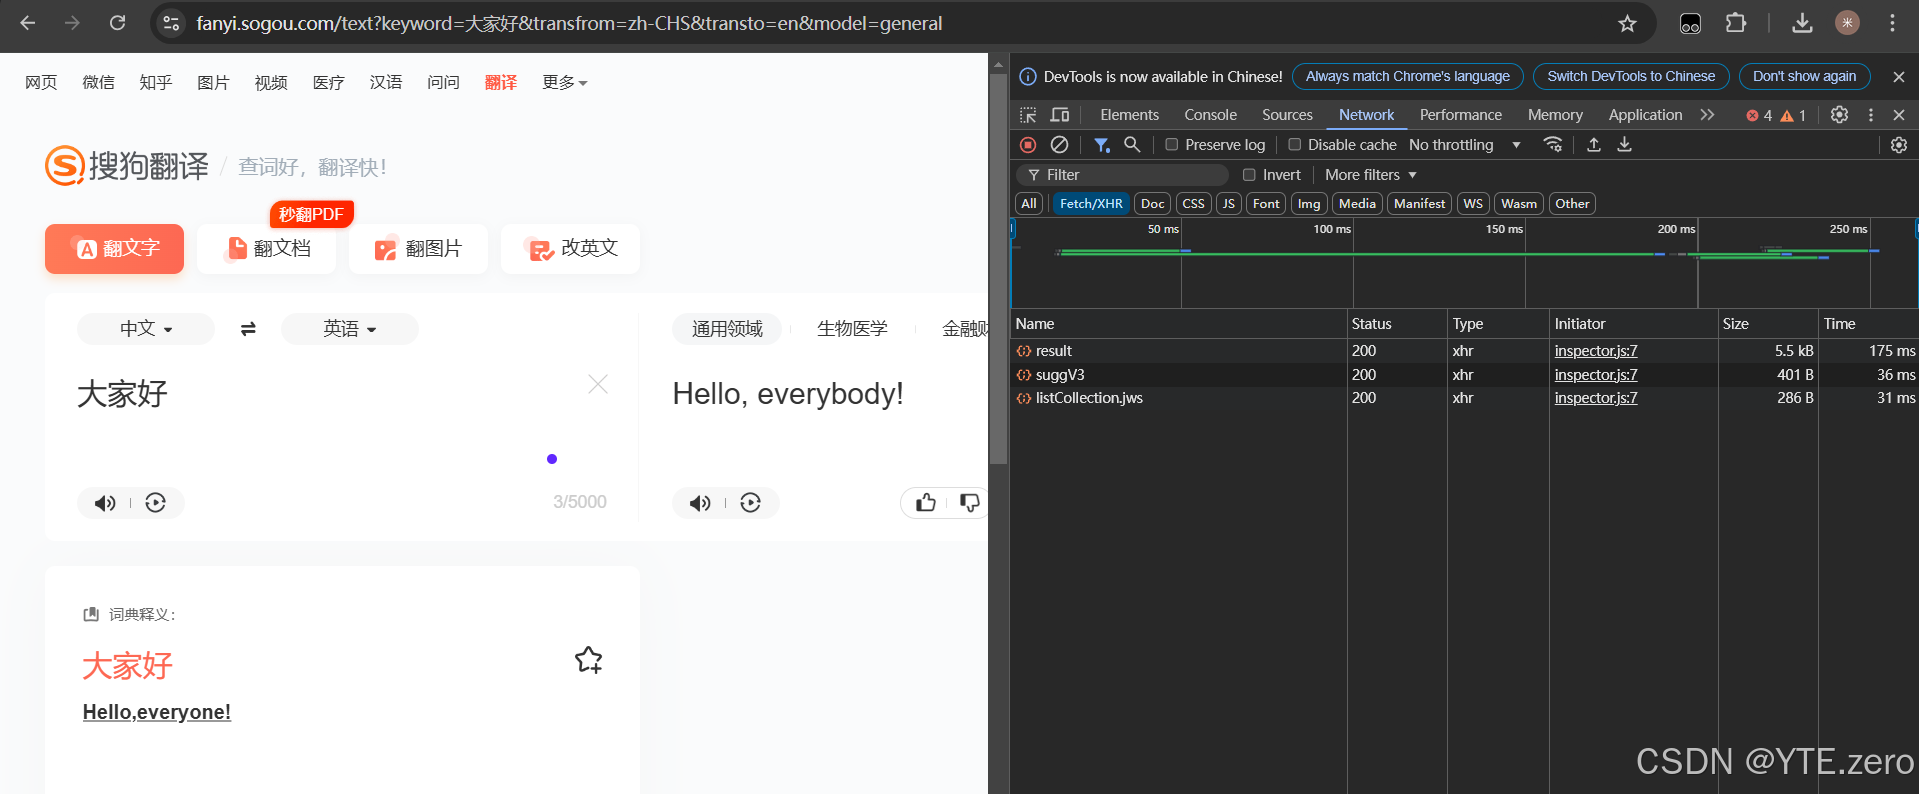Stop recording the network log
1919x794 pixels.
[x=1028, y=145]
